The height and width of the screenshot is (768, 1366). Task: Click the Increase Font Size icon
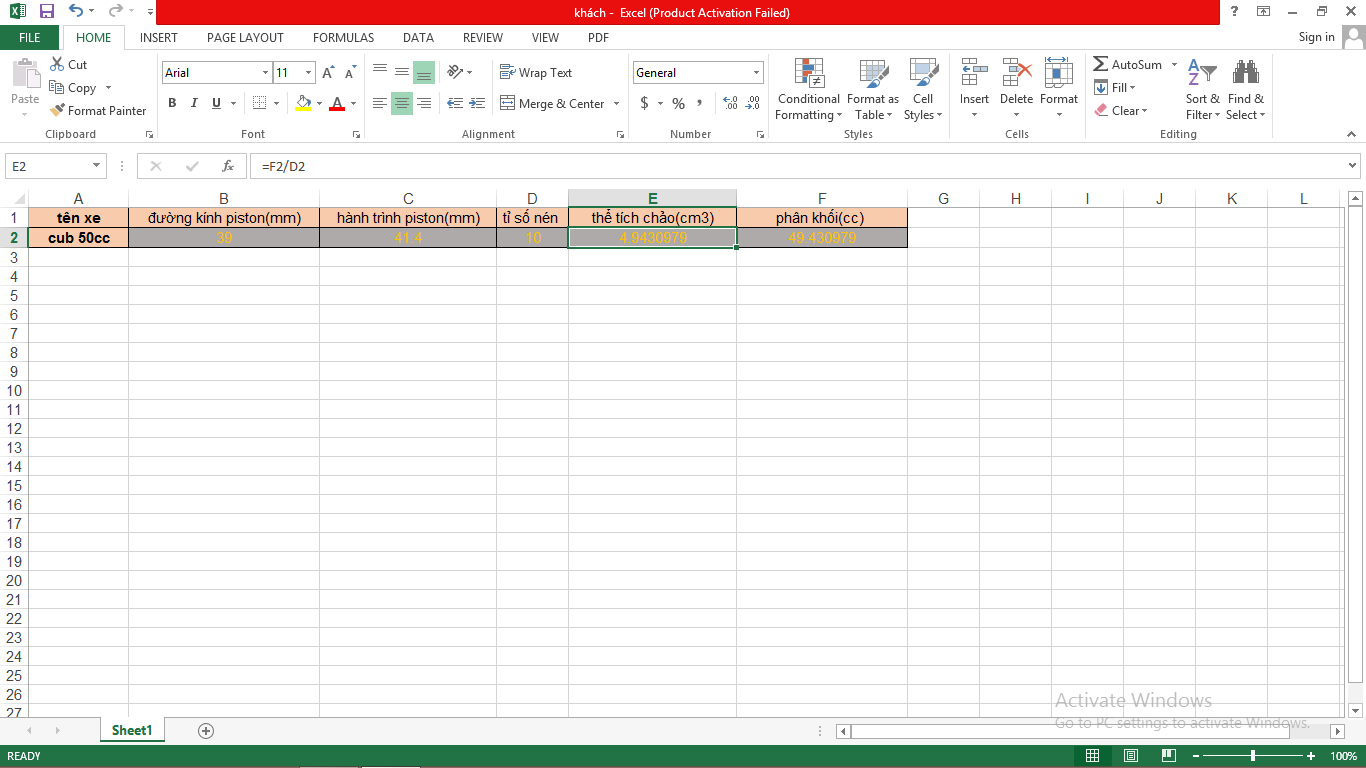coord(328,73)
